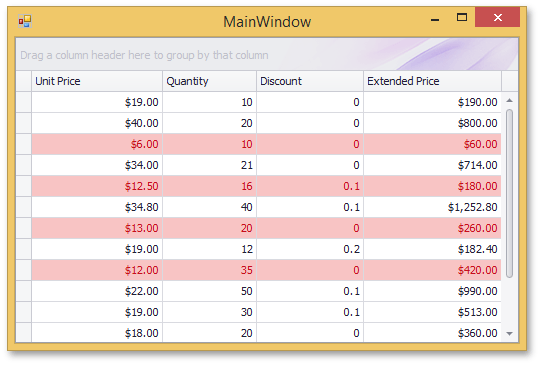540x365 pixels.
Task: Click the $12.00 unit price cell
Action: [x=97, y=270]
